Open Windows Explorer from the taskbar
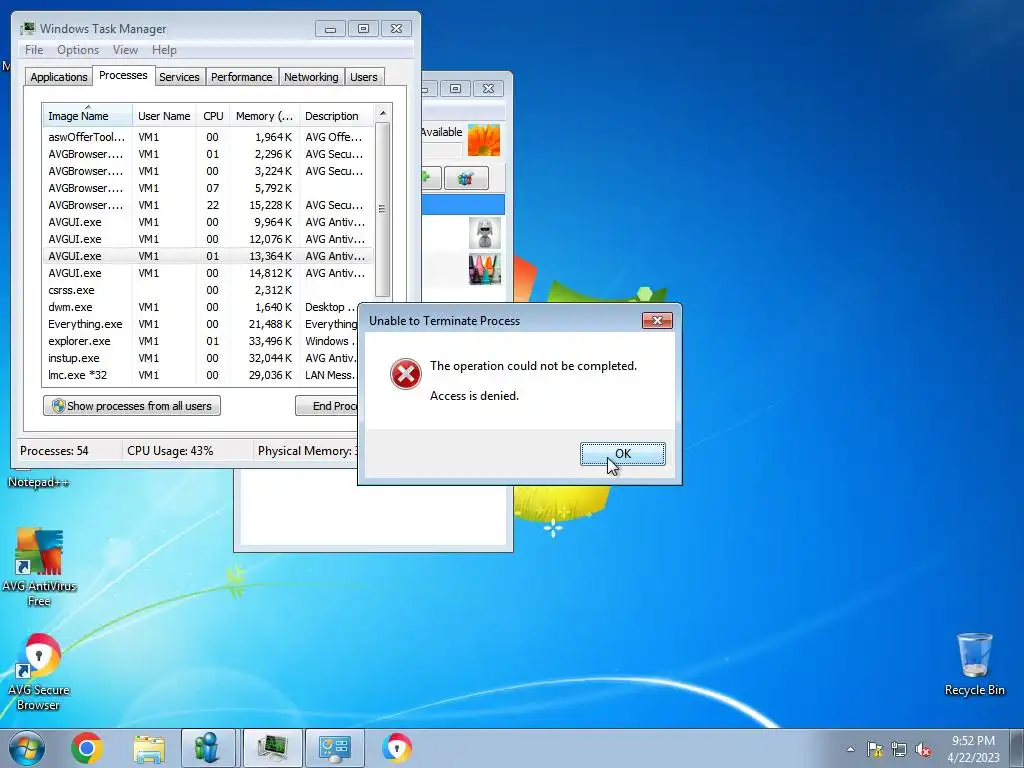Viewport: 1024px width, 768px height. (149, 748)
